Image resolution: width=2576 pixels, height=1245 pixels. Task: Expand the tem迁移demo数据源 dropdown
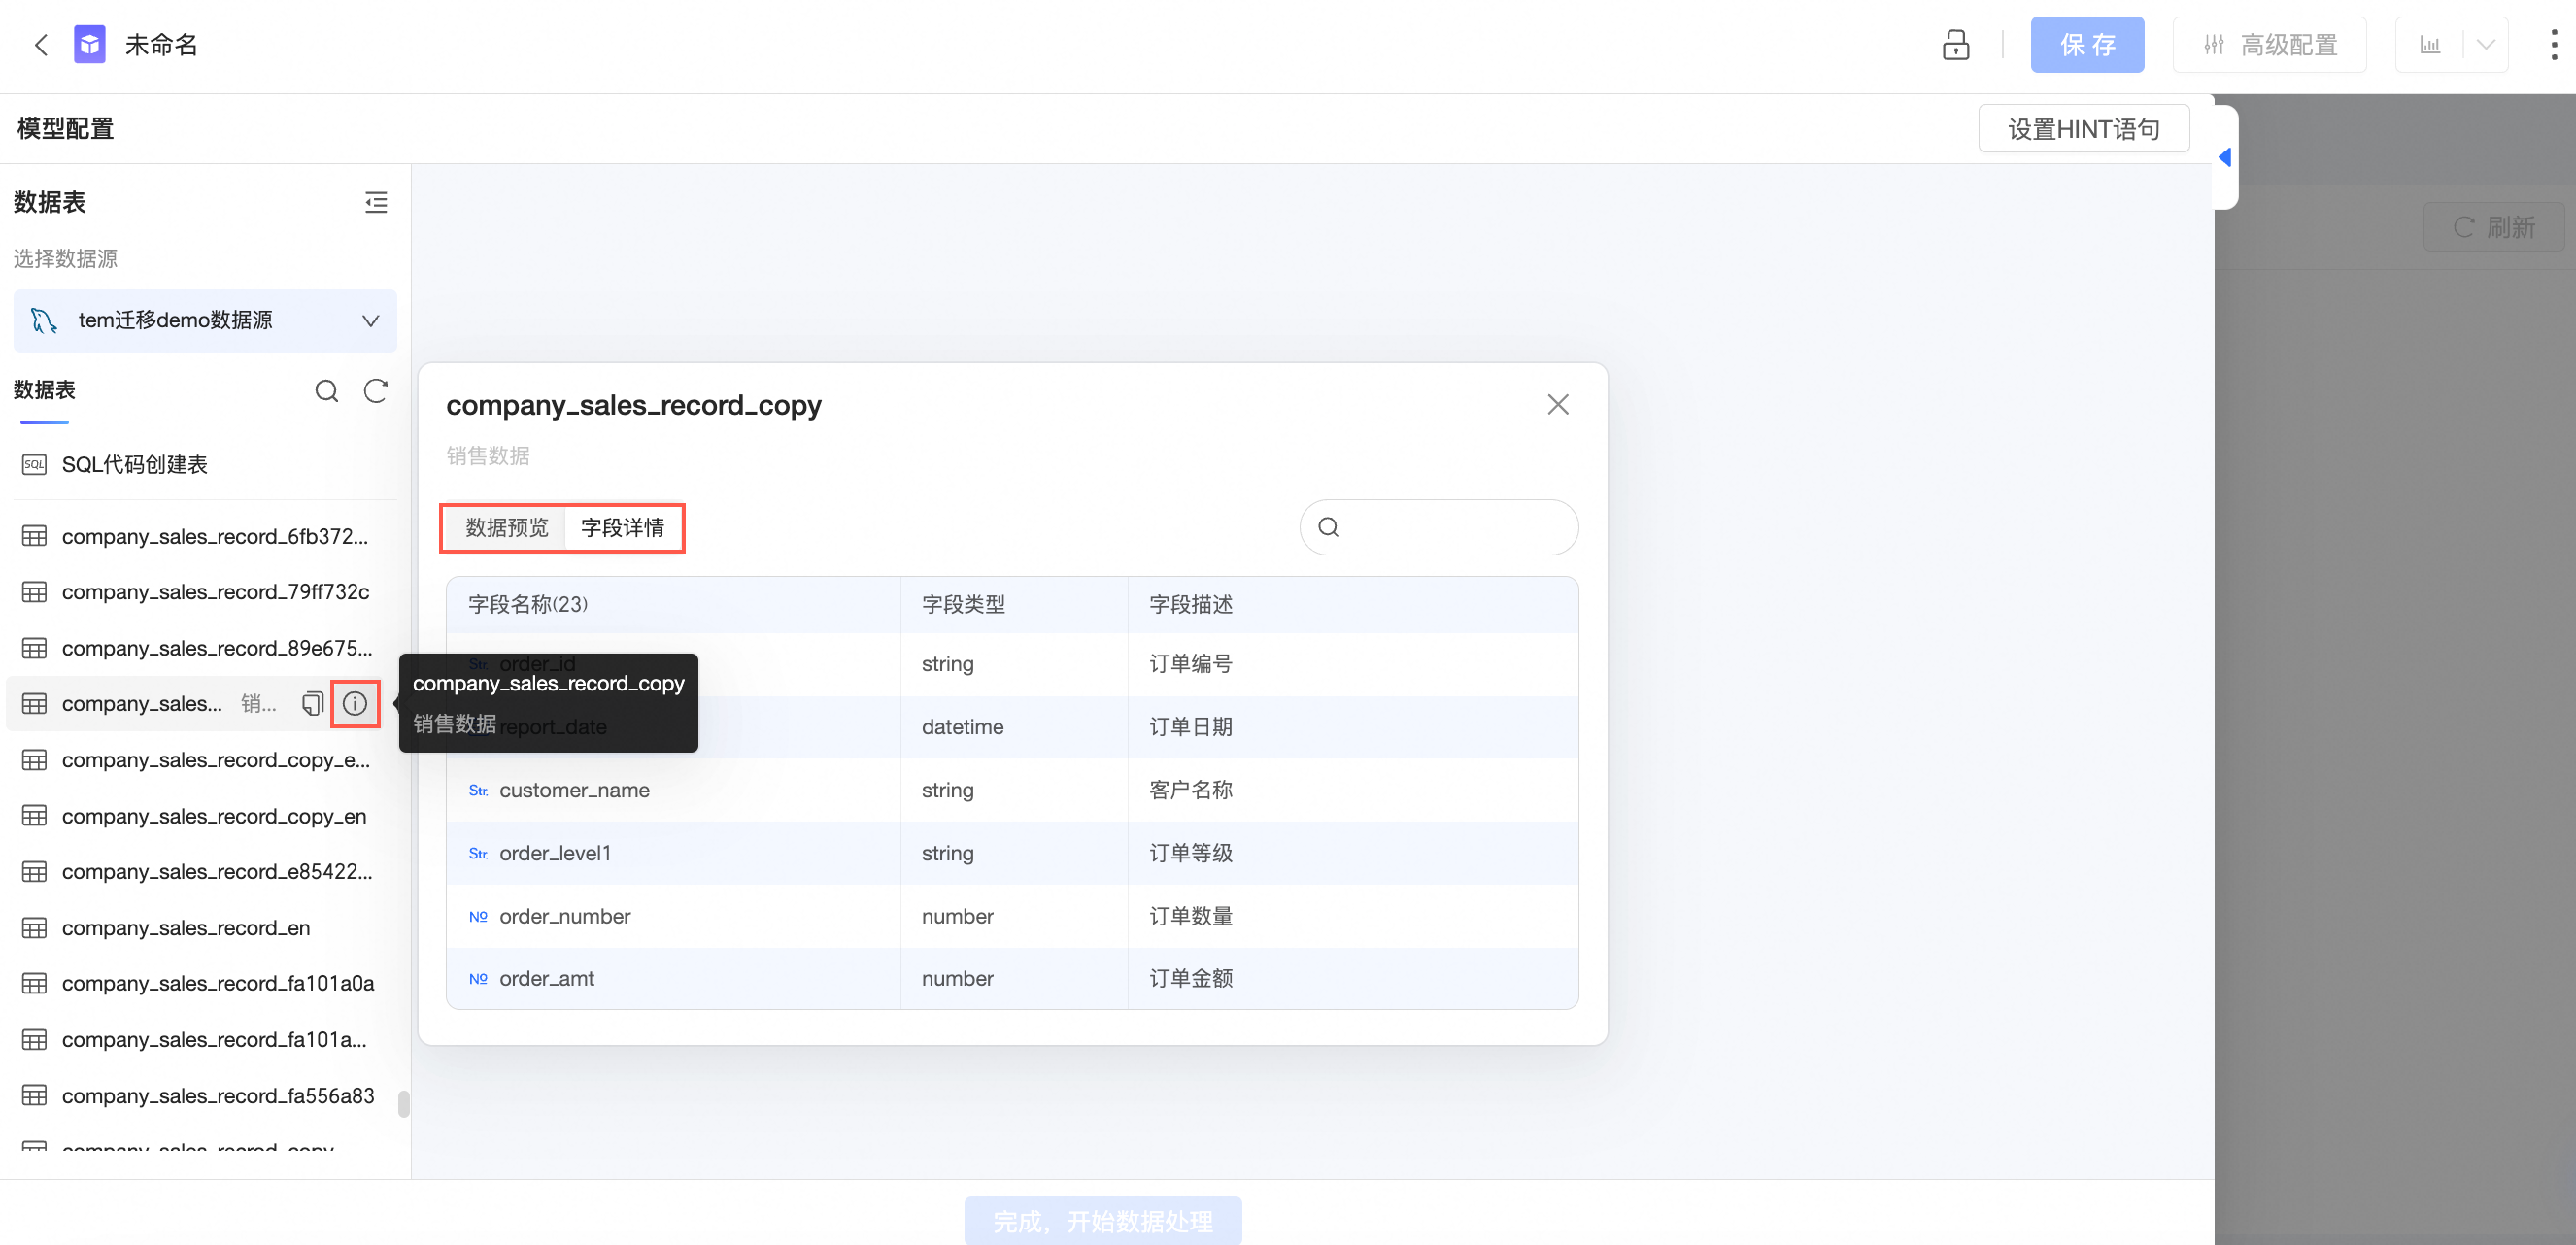[370, 321]
